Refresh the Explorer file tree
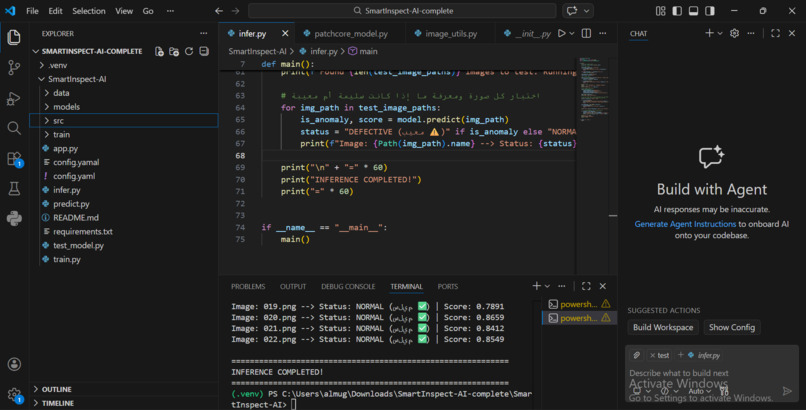Viewport: 806px width, 410px height. point(189,51)
